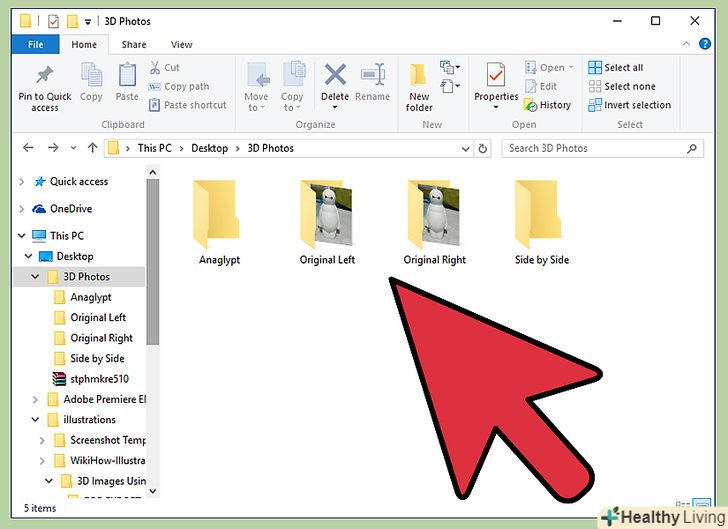Viewport: 728px width, 529px height.
Task: Open the Delete options arrow
Action: 335,108
